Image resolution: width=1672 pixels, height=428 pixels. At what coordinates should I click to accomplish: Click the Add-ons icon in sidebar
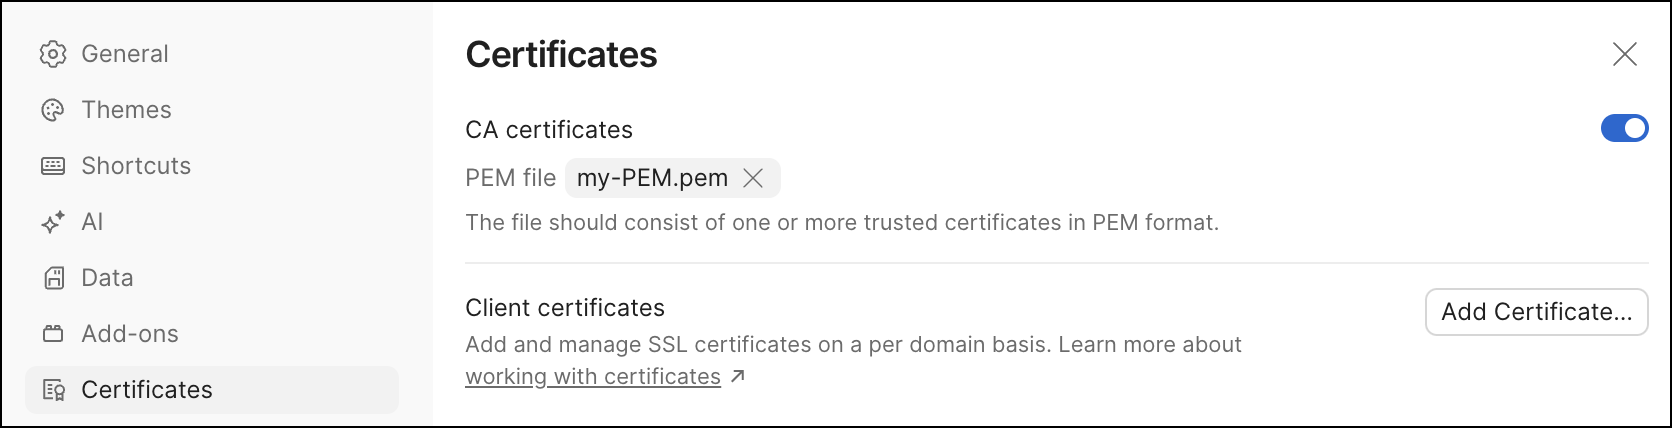[53, 334]
